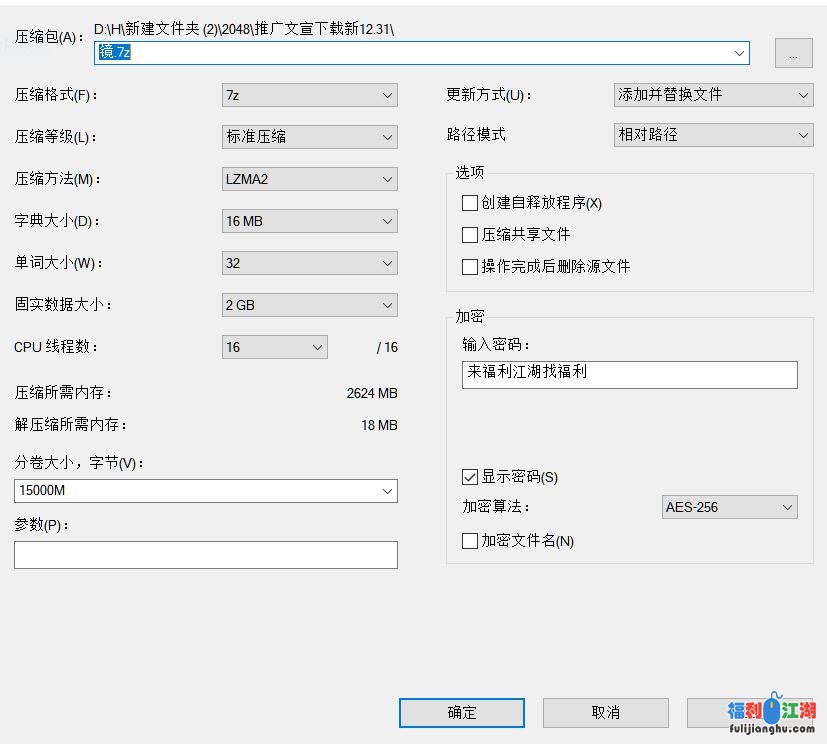Open the 更新方式 dropdown
827x744 pixels.
pyautogui.click(x=713, y=95)
